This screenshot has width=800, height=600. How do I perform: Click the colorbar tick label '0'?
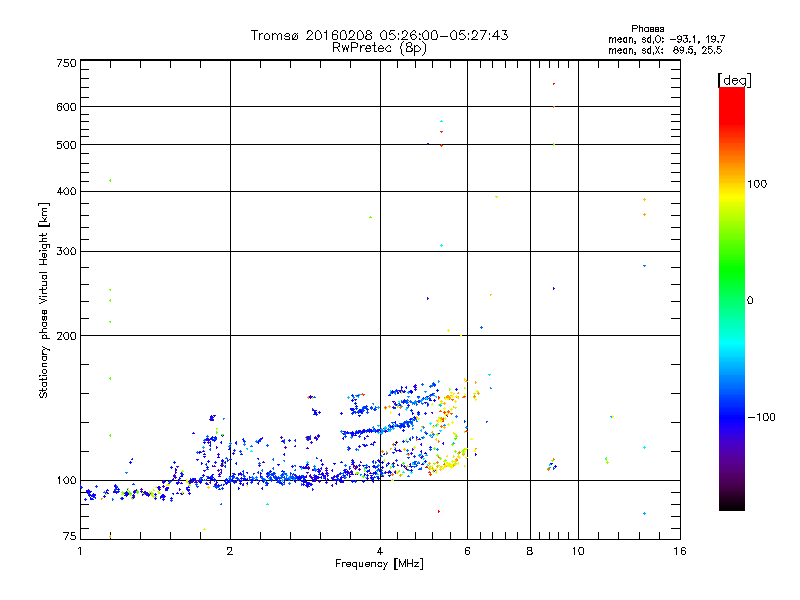click(x=749, y=301)
